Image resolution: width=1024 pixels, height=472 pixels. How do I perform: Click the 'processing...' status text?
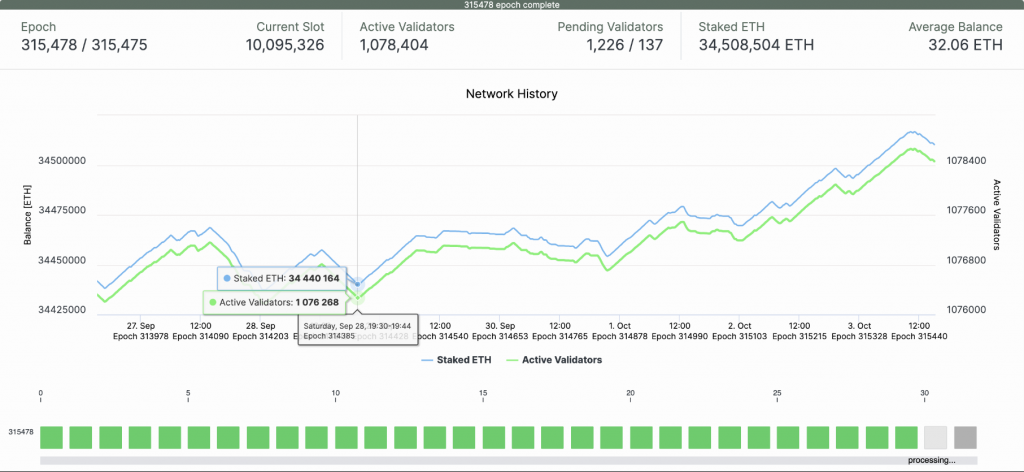tap(931, 460)
